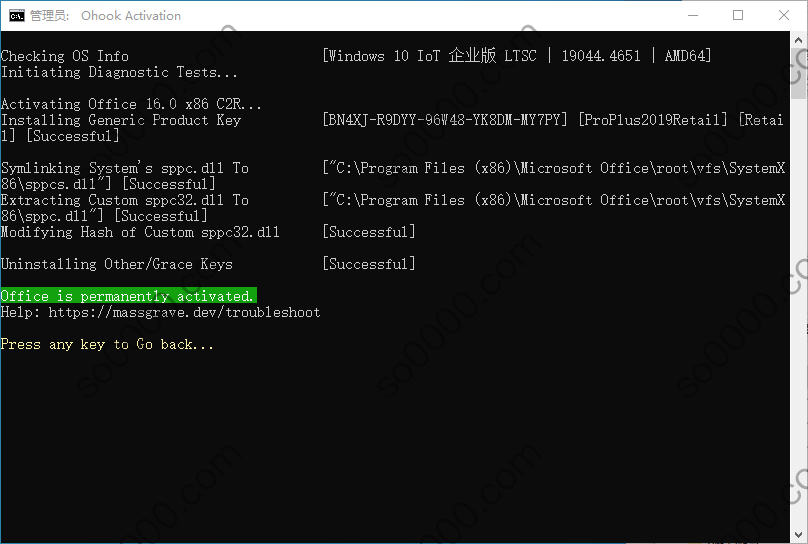Click the yellow 'Press any key to Go back' prompt
The width and height of the screenshot is (808, 544).
[x=107, y=345]
